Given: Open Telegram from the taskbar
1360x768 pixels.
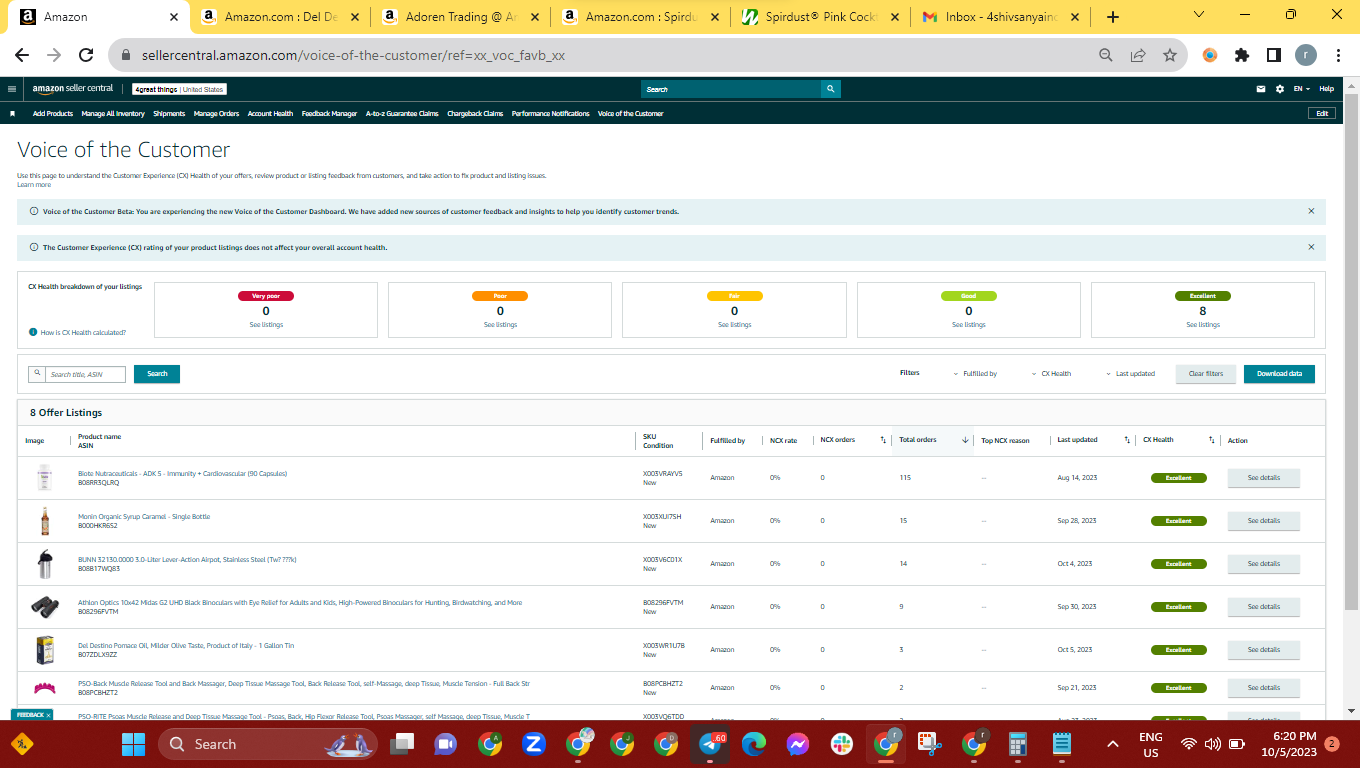Looking at the screenshot, I should pyautogui.click(x=712, y=744).
